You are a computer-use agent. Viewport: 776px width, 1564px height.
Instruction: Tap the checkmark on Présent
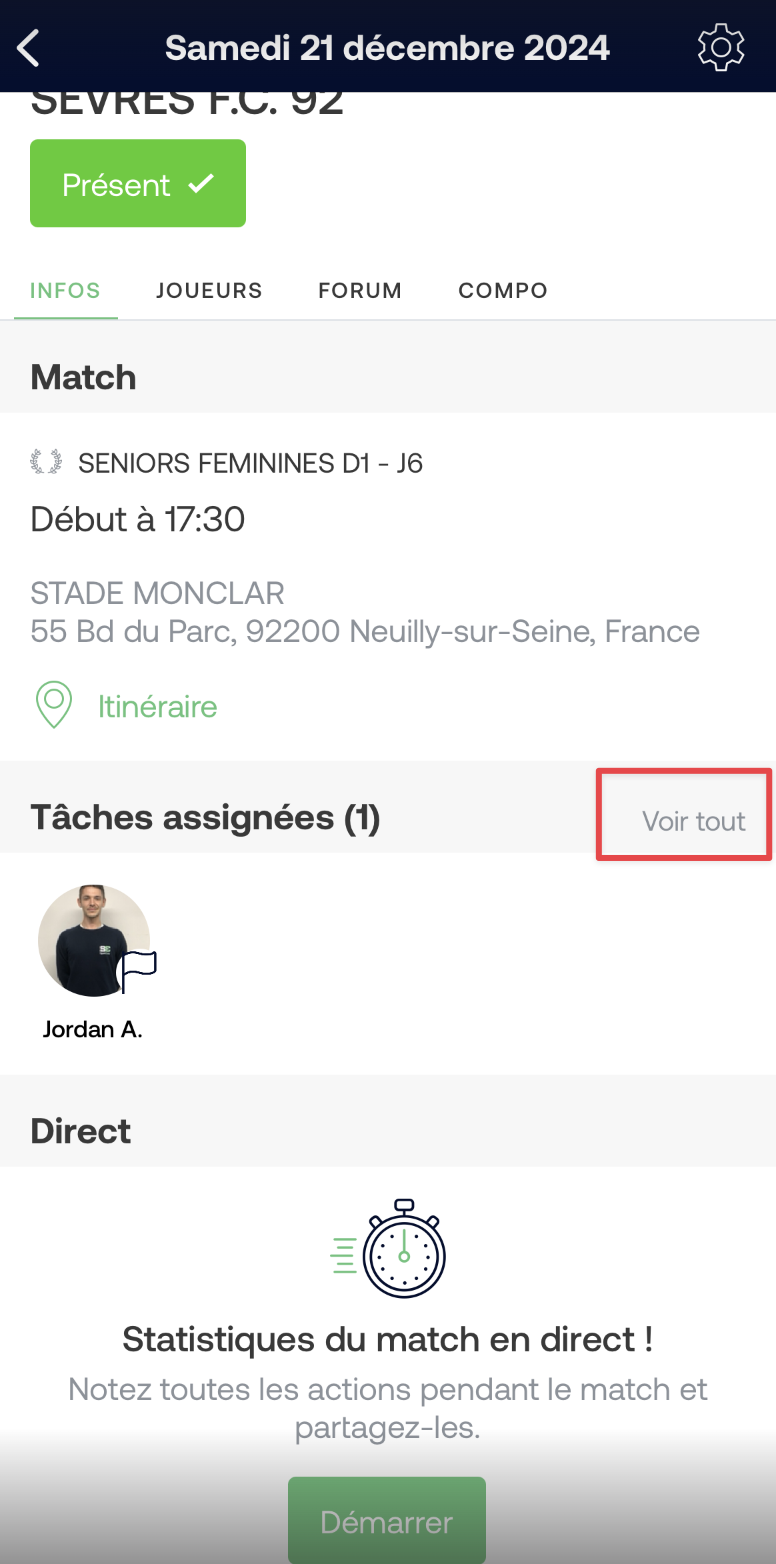(x=202, y=183)
